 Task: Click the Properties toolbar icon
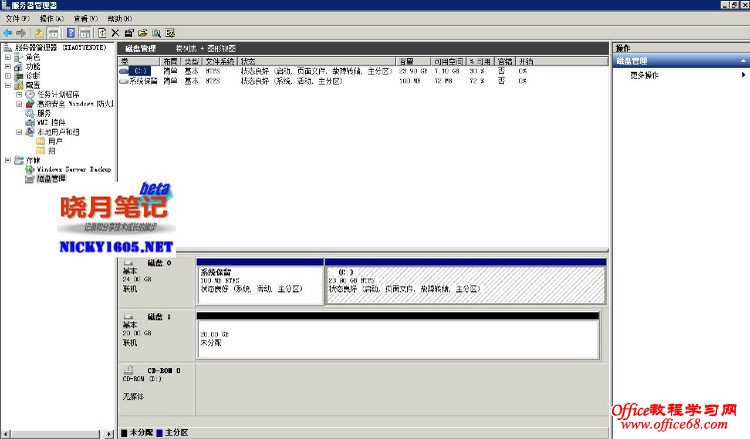(x=129, y=33)
